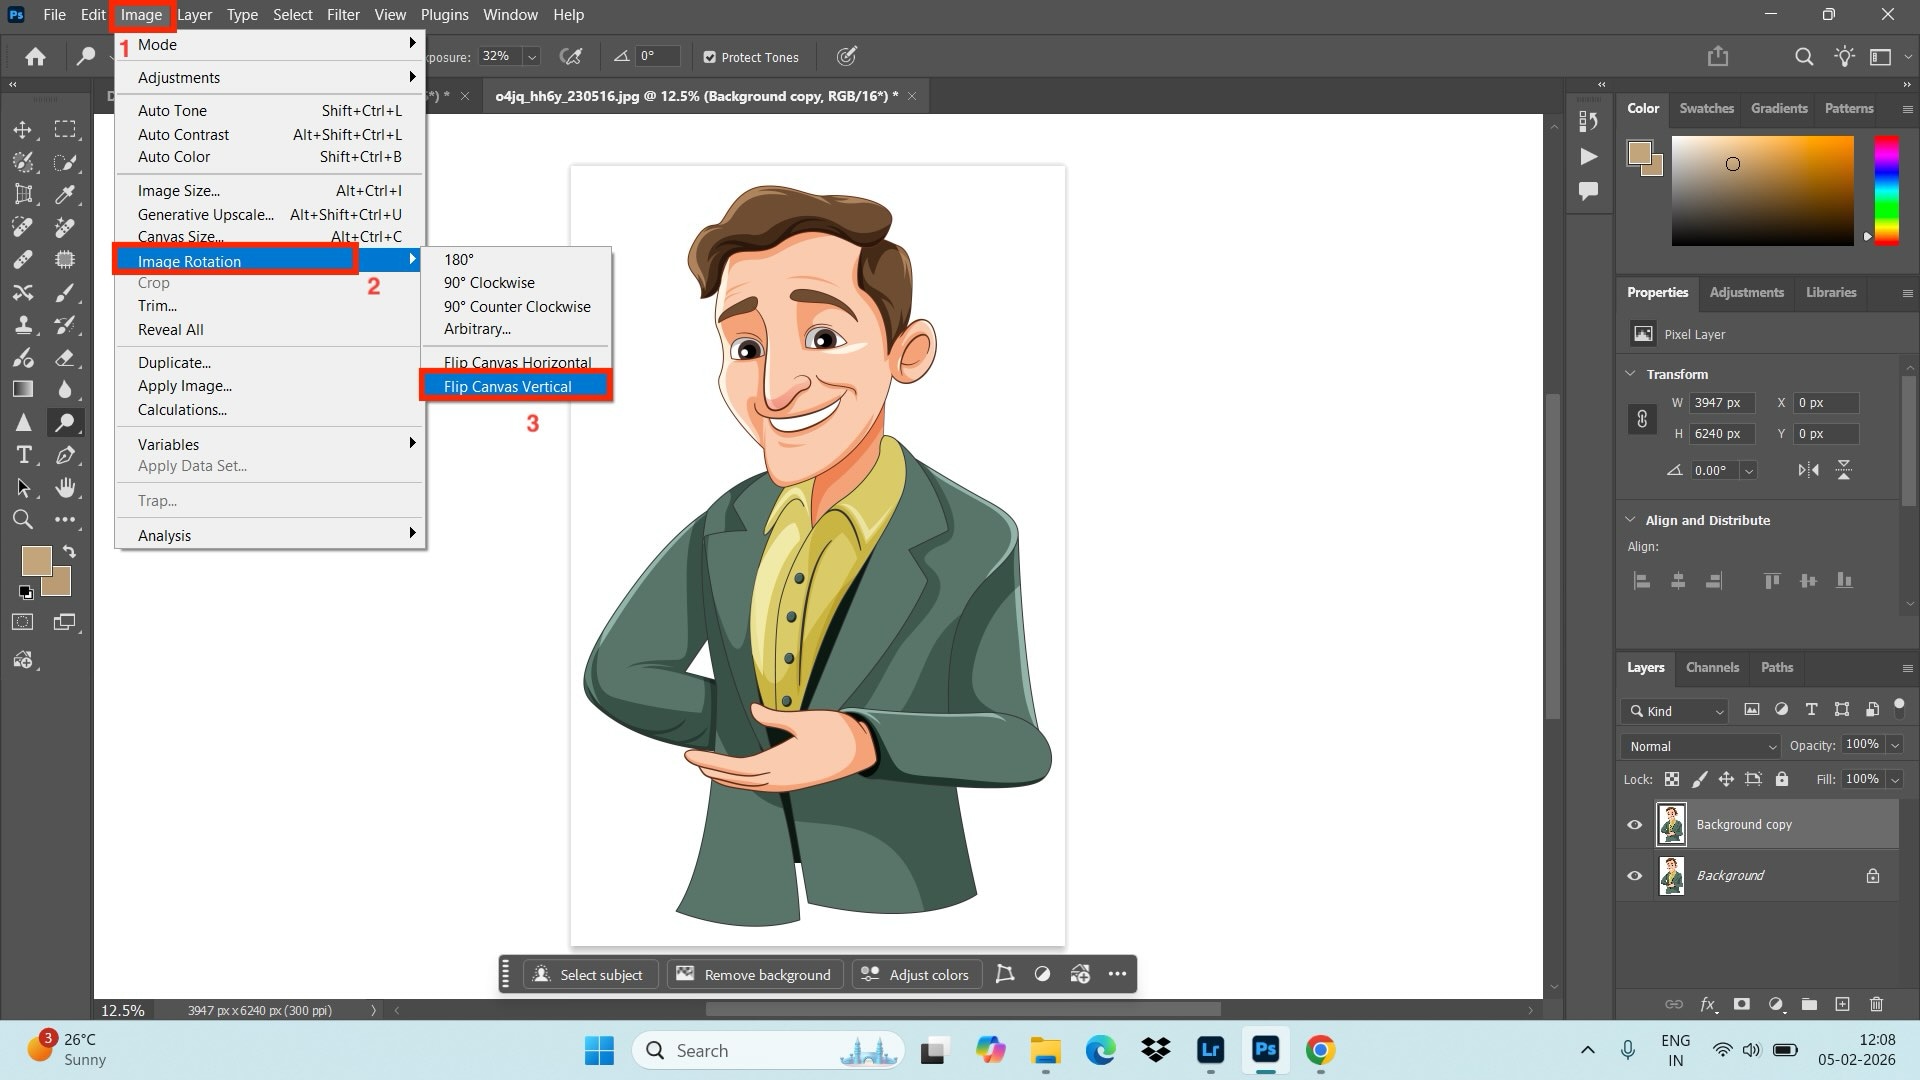Activate the Horizontal Type tool
1920x1080 pixels.
pos(24,455)
